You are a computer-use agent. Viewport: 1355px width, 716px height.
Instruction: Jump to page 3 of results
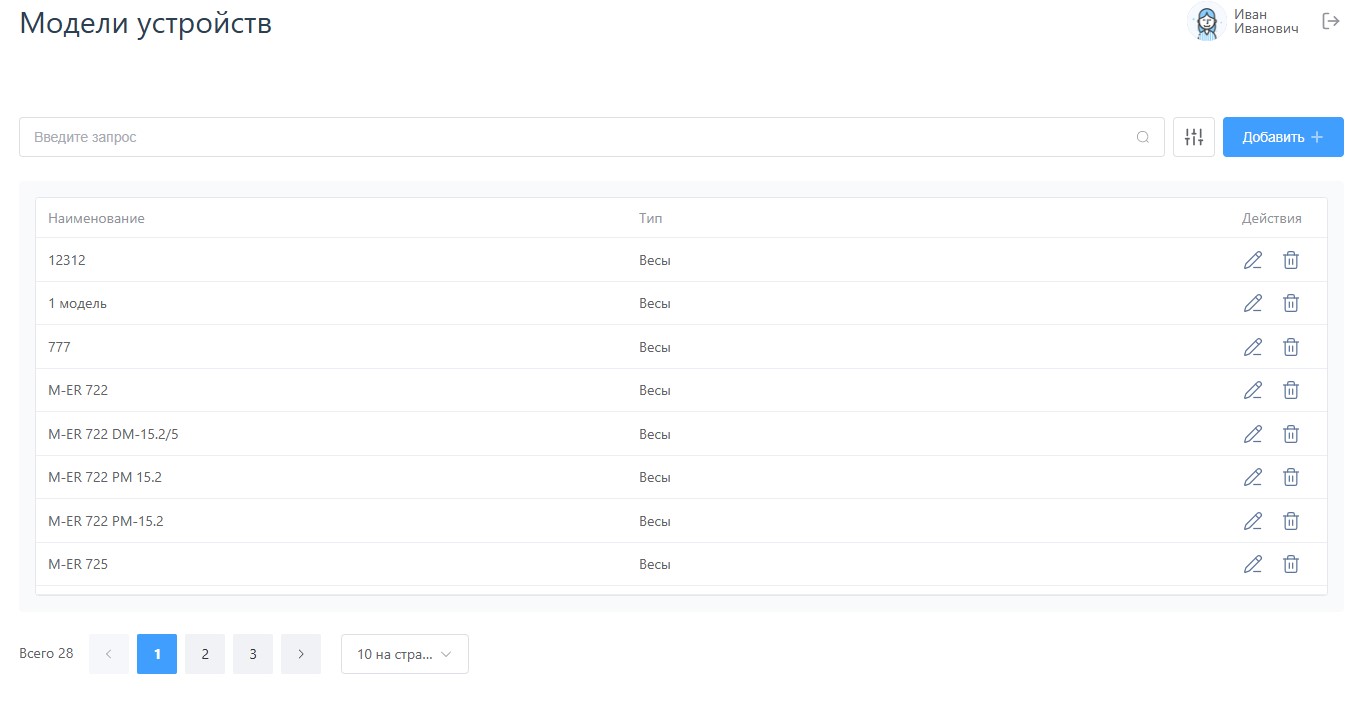(x=253, y=654)
